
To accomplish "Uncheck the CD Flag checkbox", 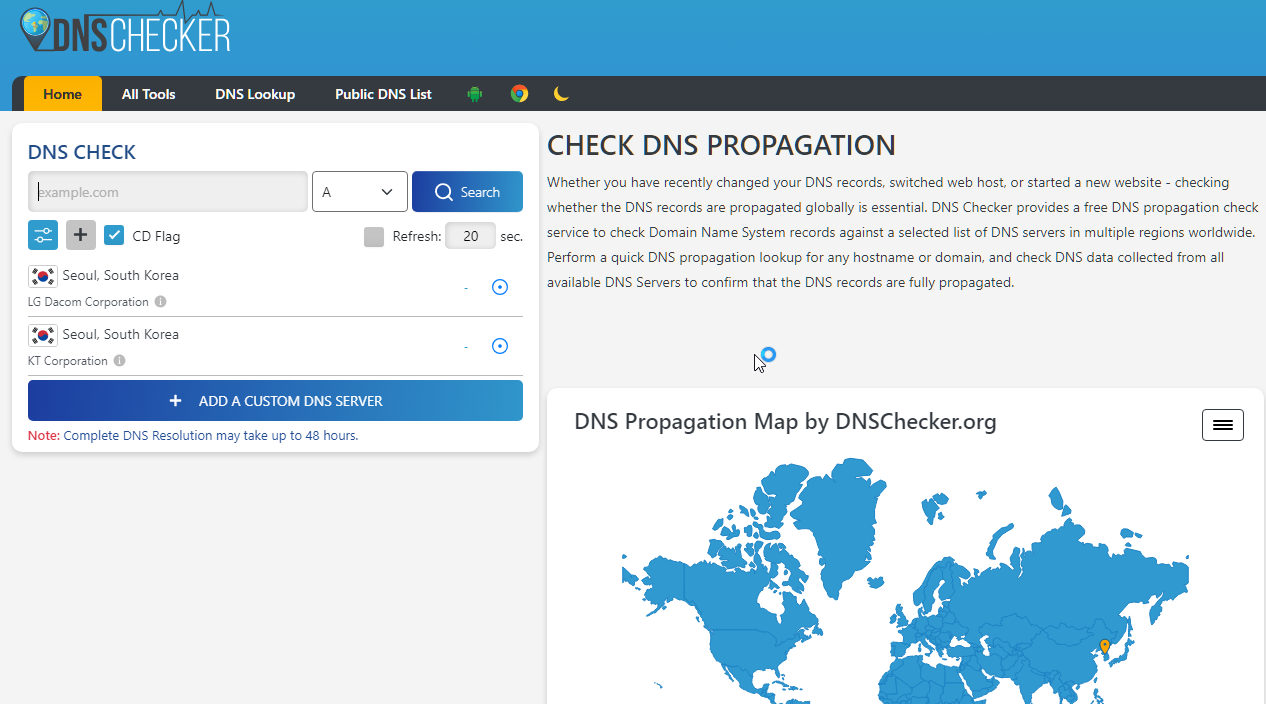I will click(114, 236).
